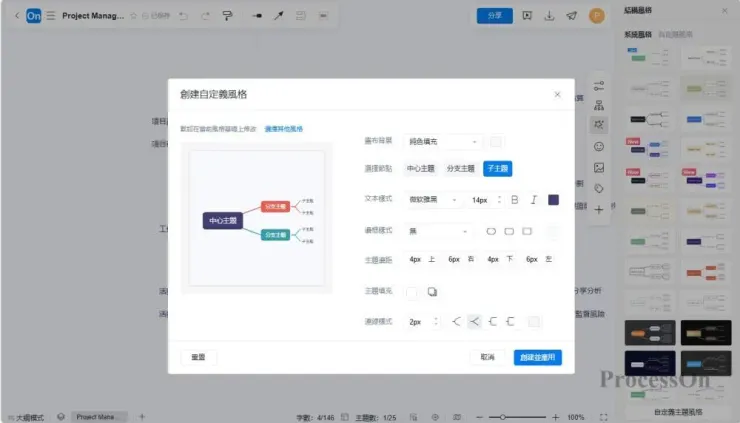Click the 重置 reset button

(x=198, y=357)
